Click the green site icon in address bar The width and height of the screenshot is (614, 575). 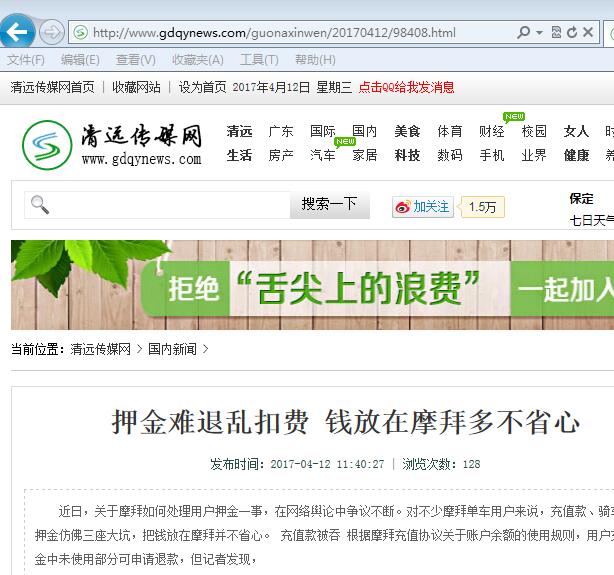81,32
